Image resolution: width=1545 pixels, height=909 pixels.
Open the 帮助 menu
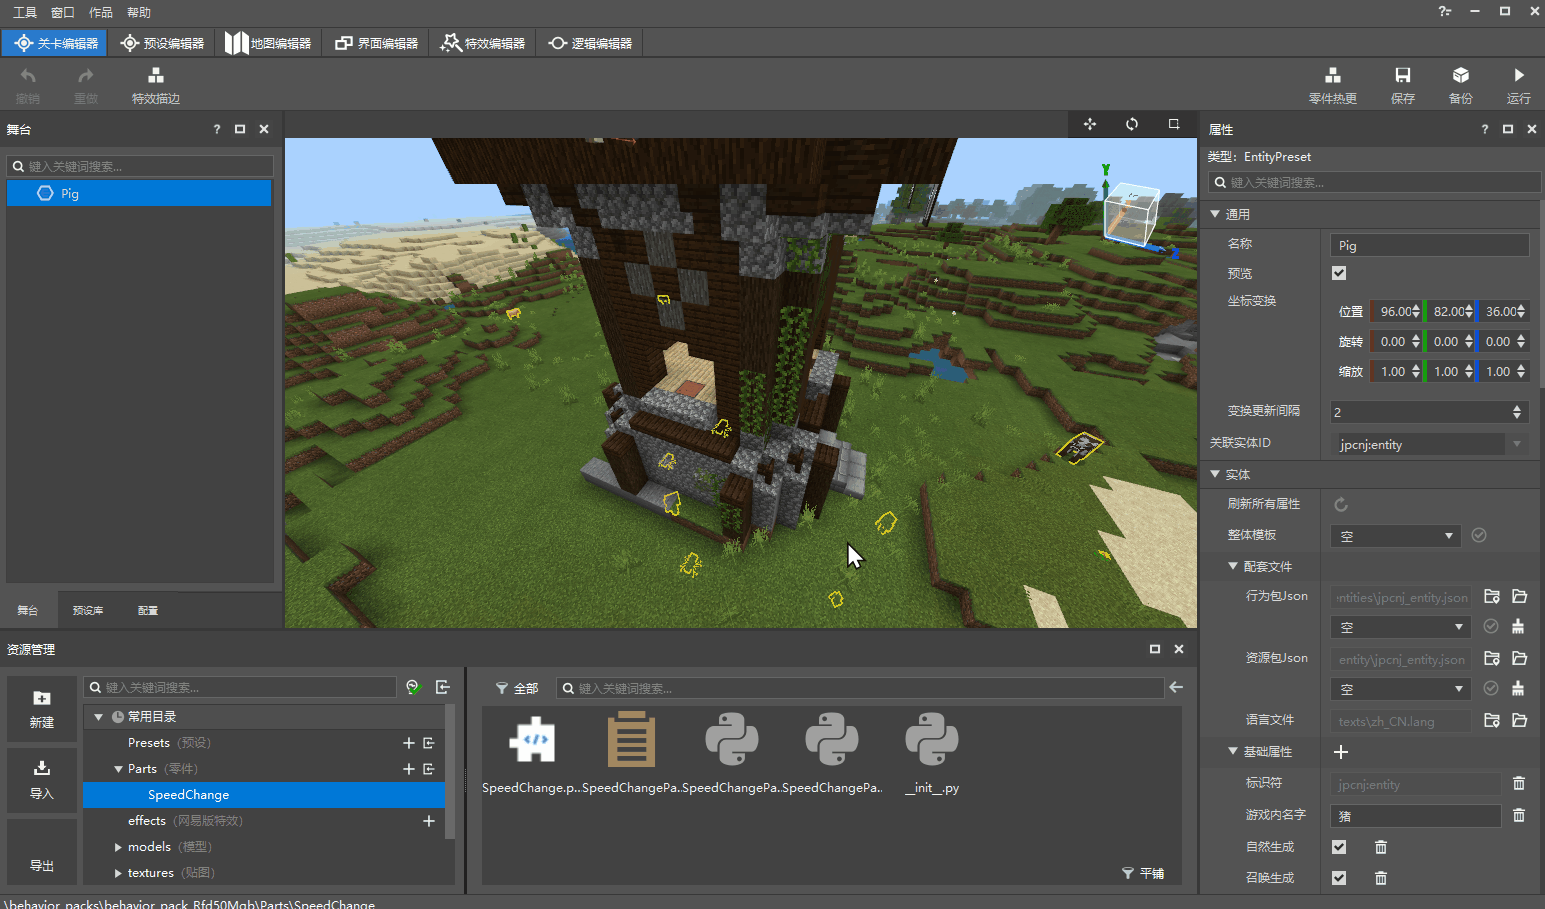click(x=138, y=12)
